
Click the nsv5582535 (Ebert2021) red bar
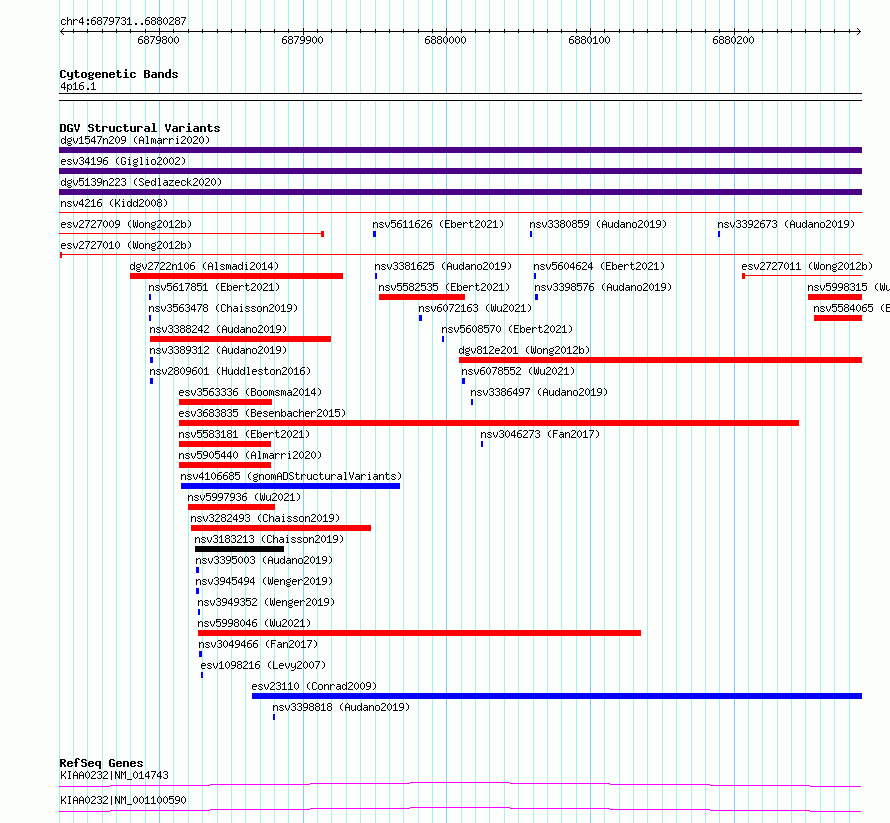tap(422, 297)
